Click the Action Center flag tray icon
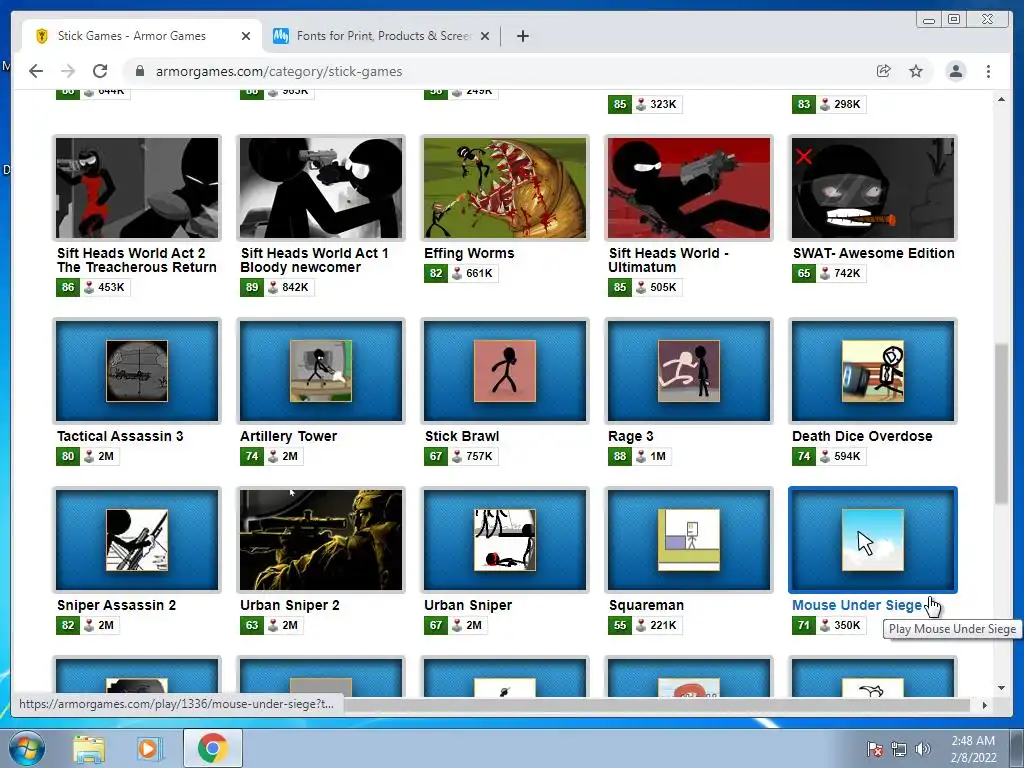1024x768 pixels. point(875,749)
